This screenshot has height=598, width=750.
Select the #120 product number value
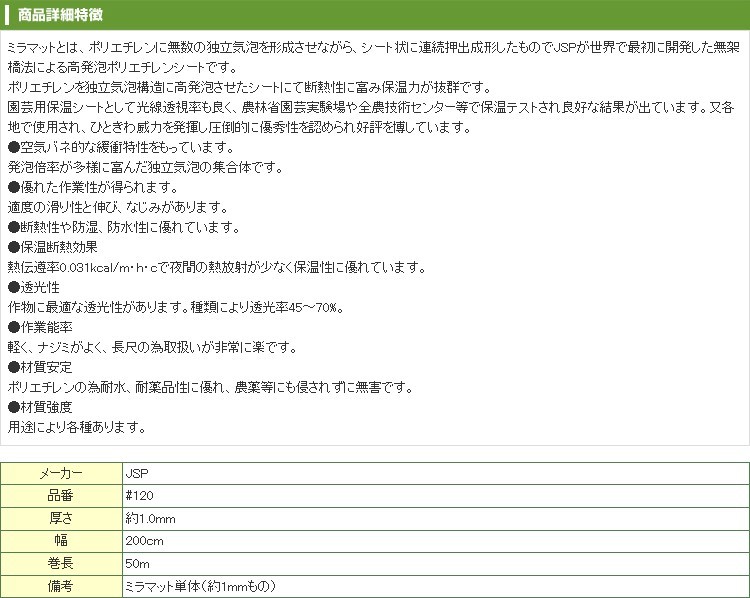click(139, 496)
